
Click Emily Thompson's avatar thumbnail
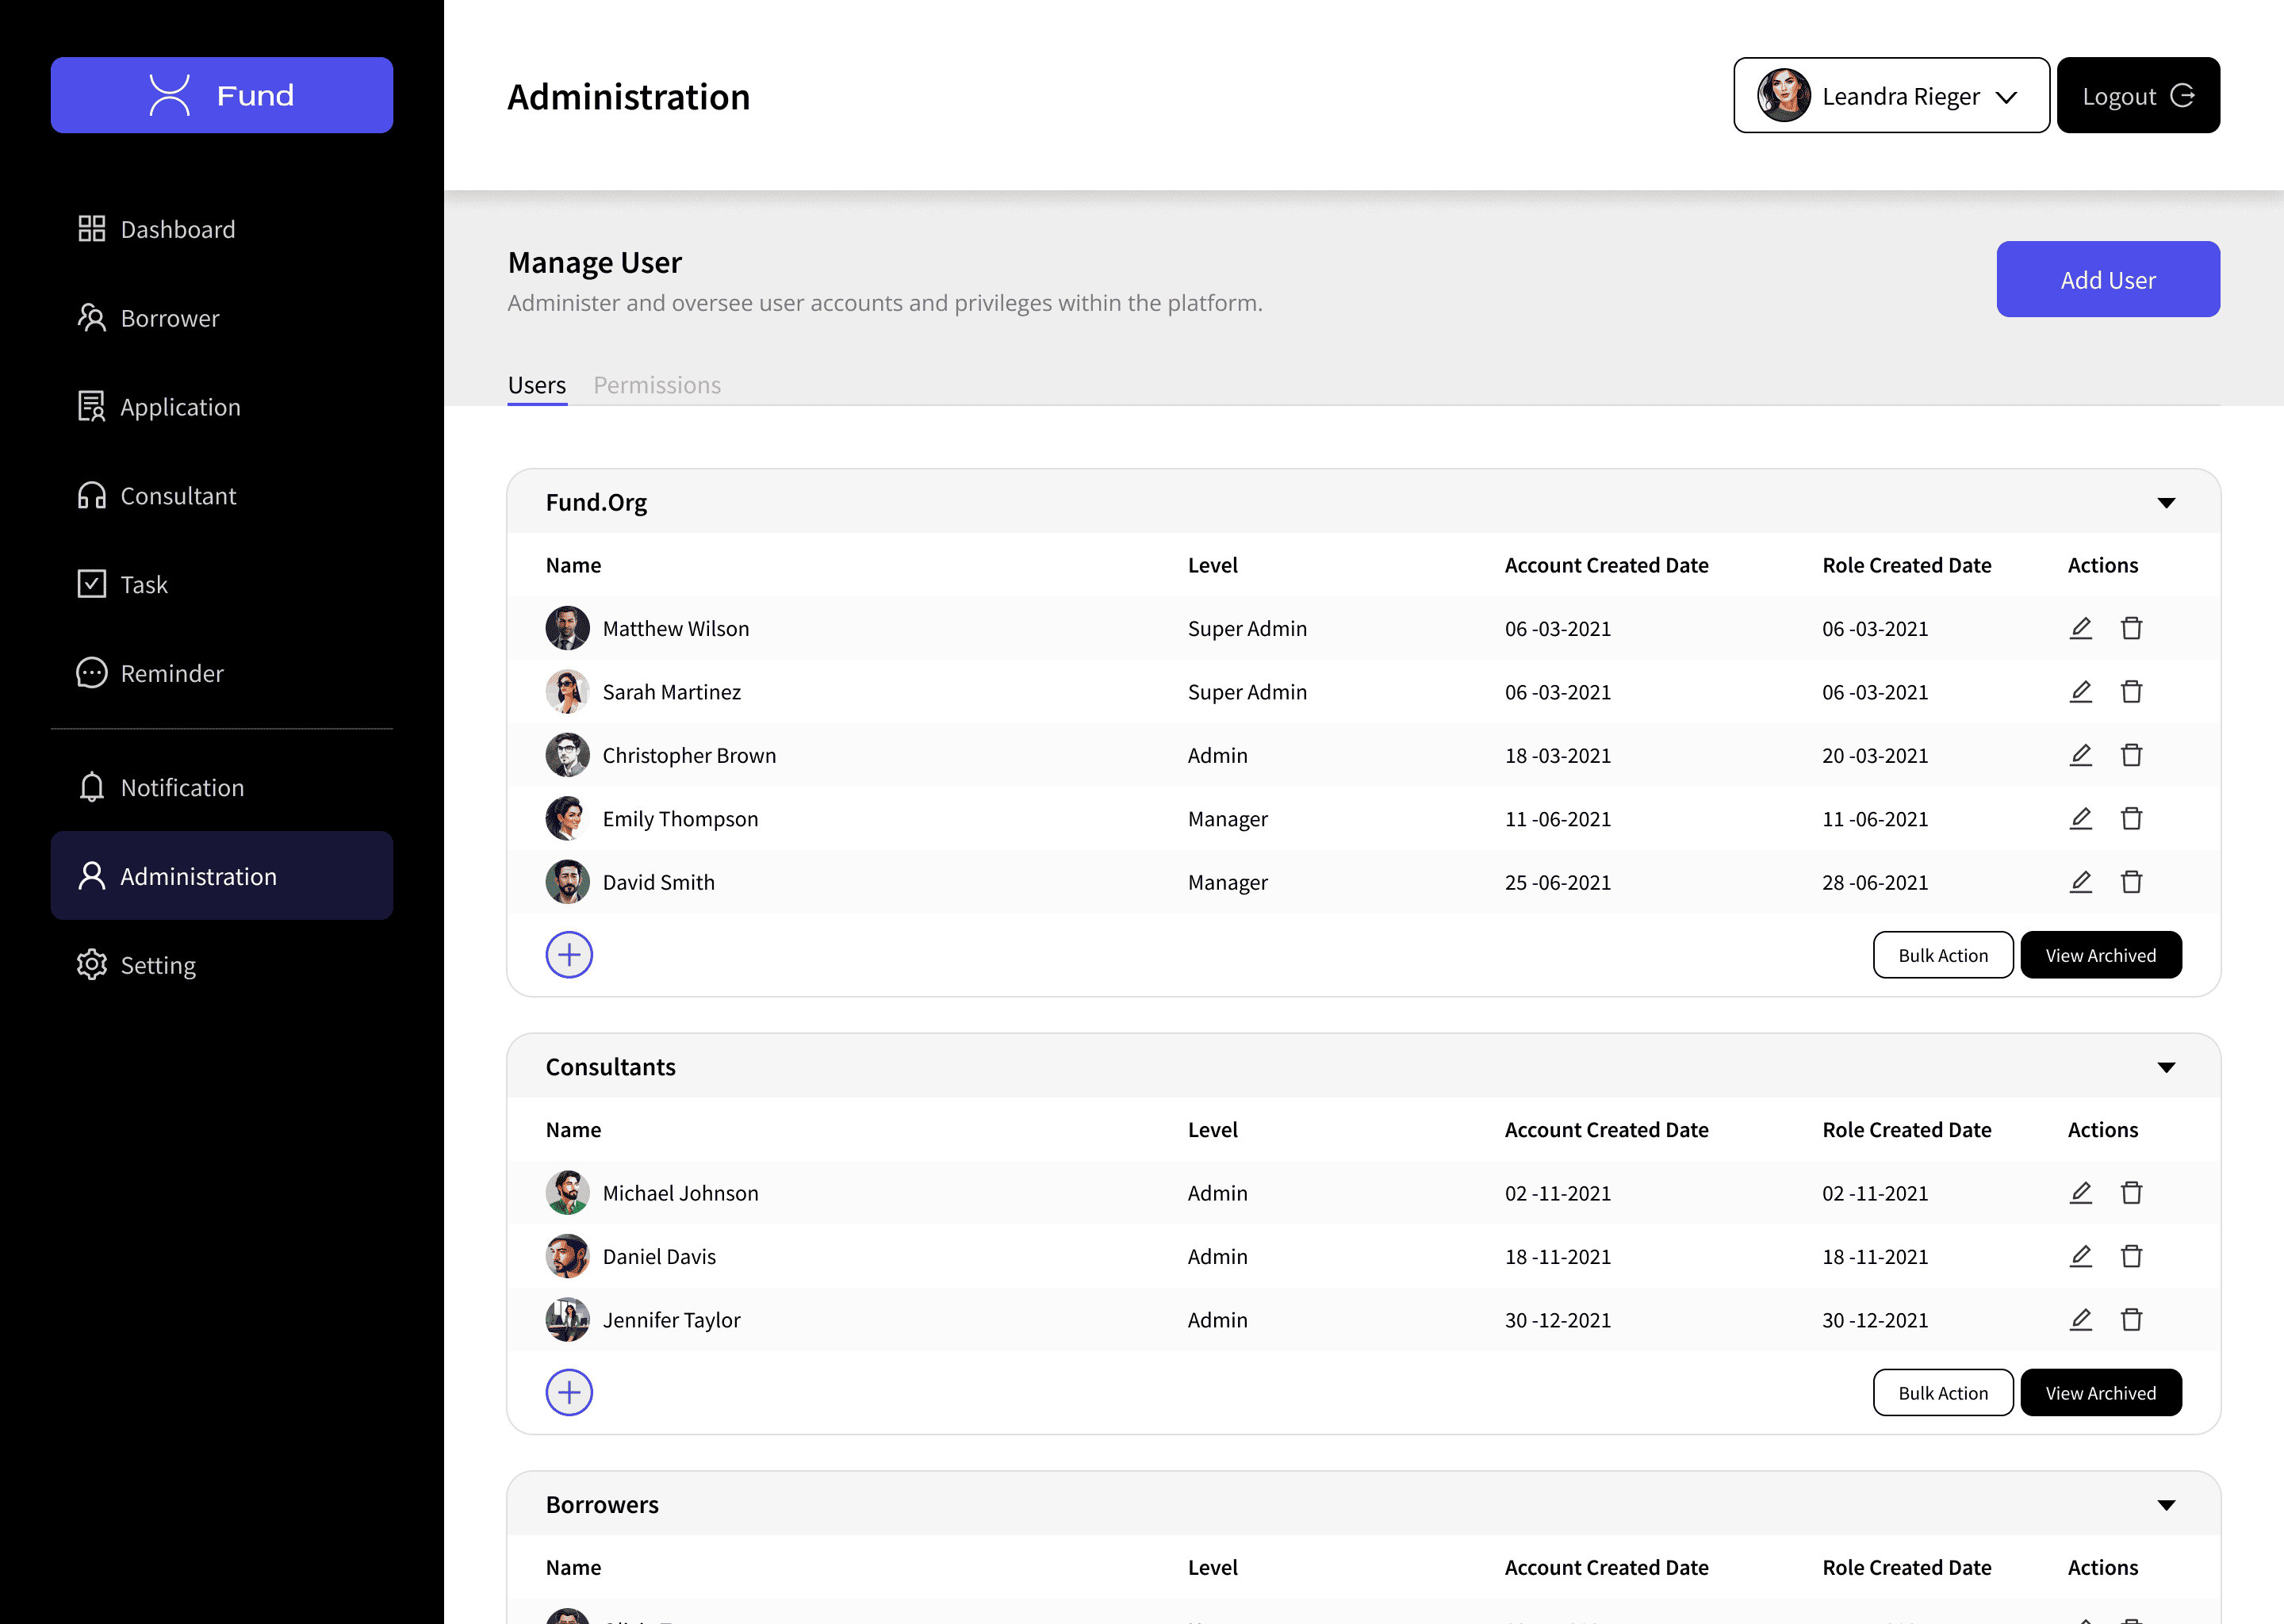point(567,819)
